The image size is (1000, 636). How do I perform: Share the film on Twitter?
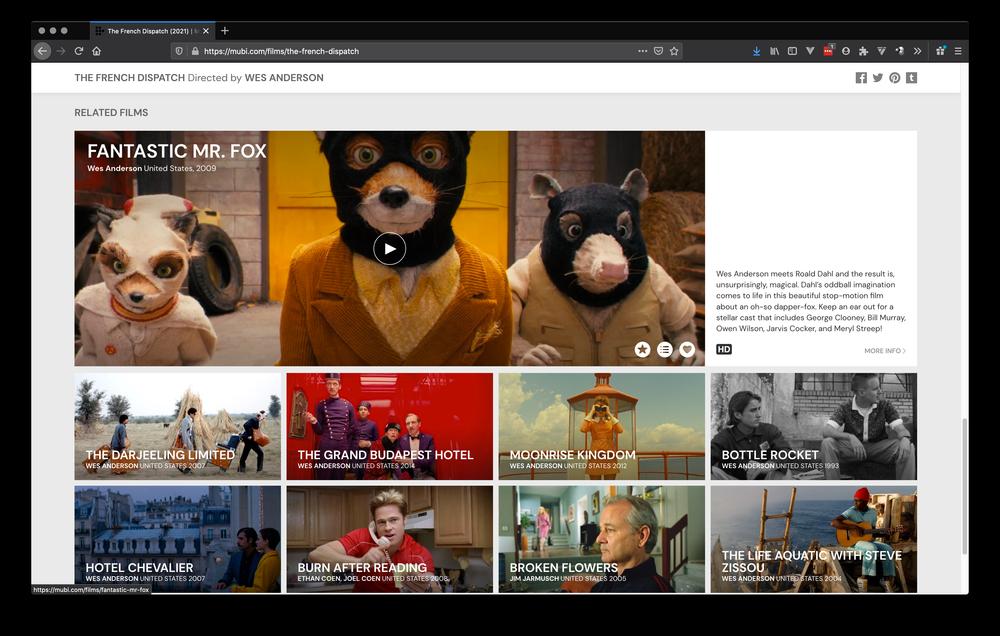[x=878, y=78]
